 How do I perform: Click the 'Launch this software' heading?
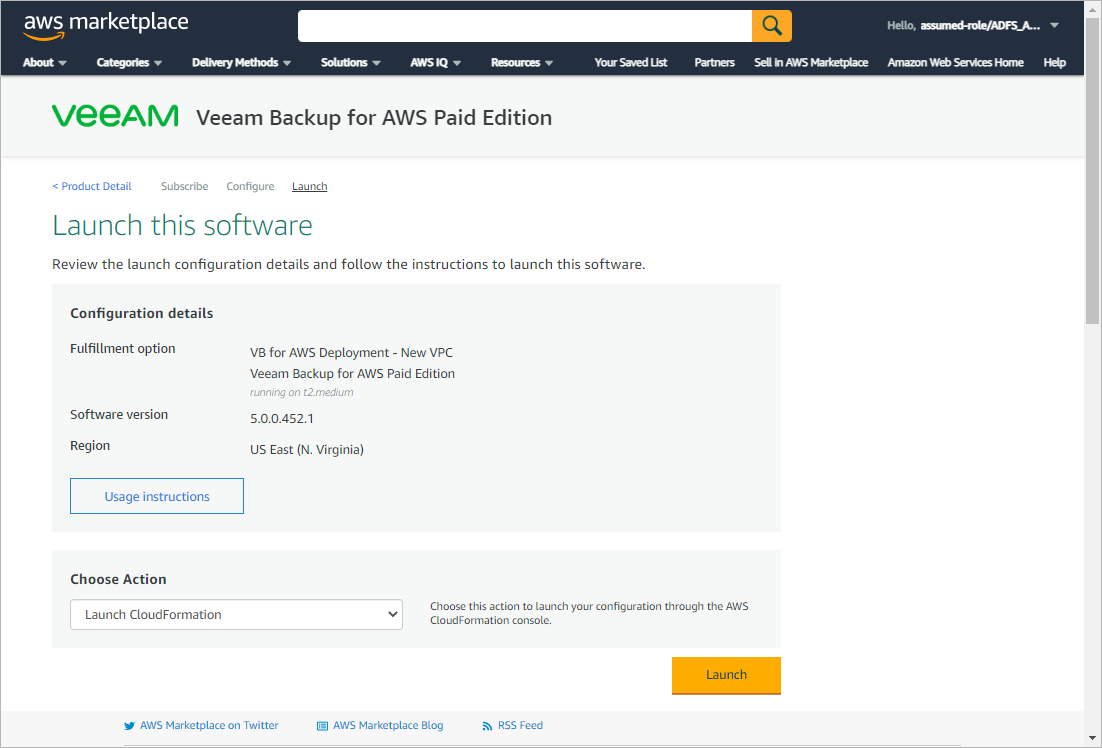pos(183,226)
